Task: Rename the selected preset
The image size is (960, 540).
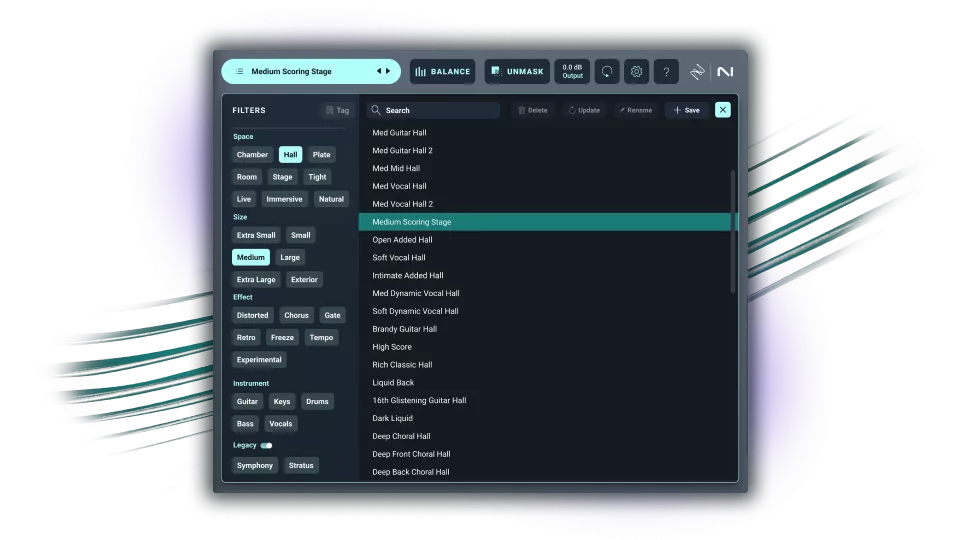Action: pyautogui.click(x=636, y=110)
